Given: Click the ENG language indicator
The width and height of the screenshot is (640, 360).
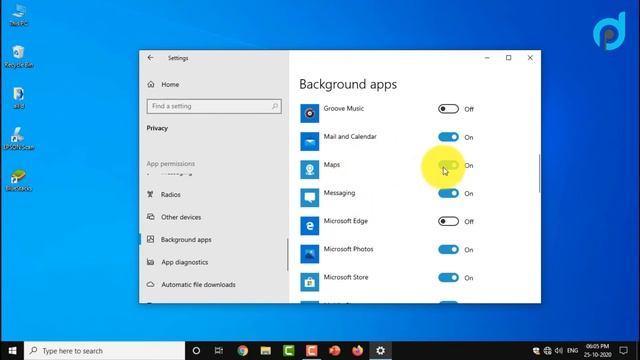Looking at the screenshot, I should pos(573,351).
